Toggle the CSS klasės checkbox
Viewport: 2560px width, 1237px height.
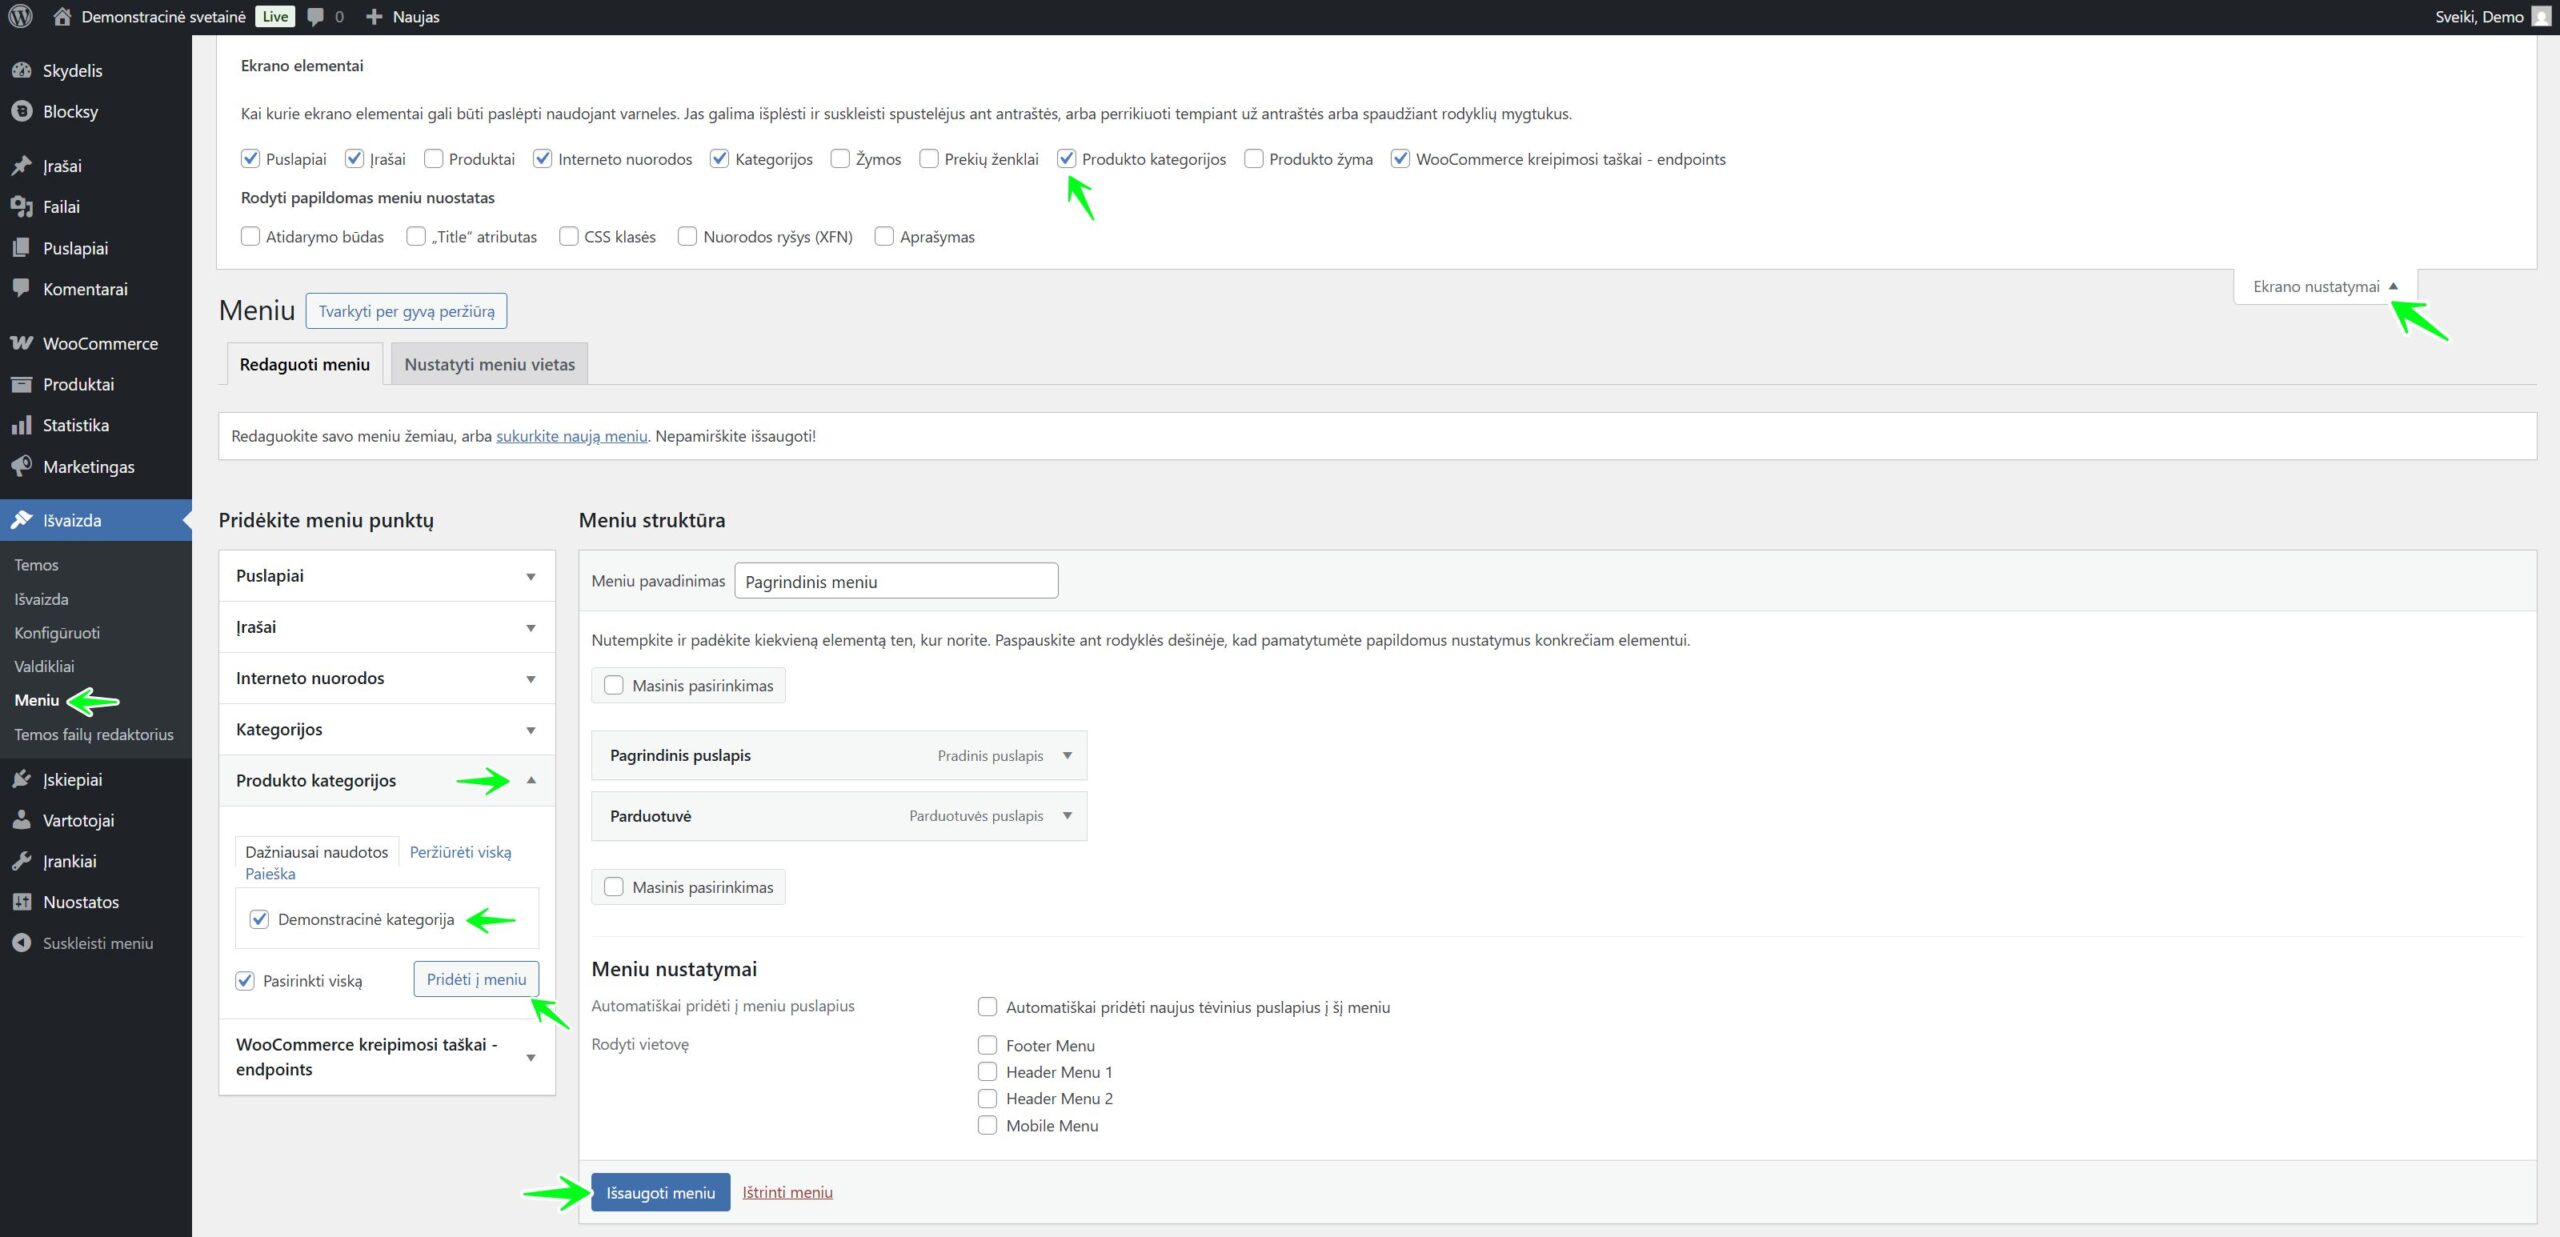[x=569, y=237]
